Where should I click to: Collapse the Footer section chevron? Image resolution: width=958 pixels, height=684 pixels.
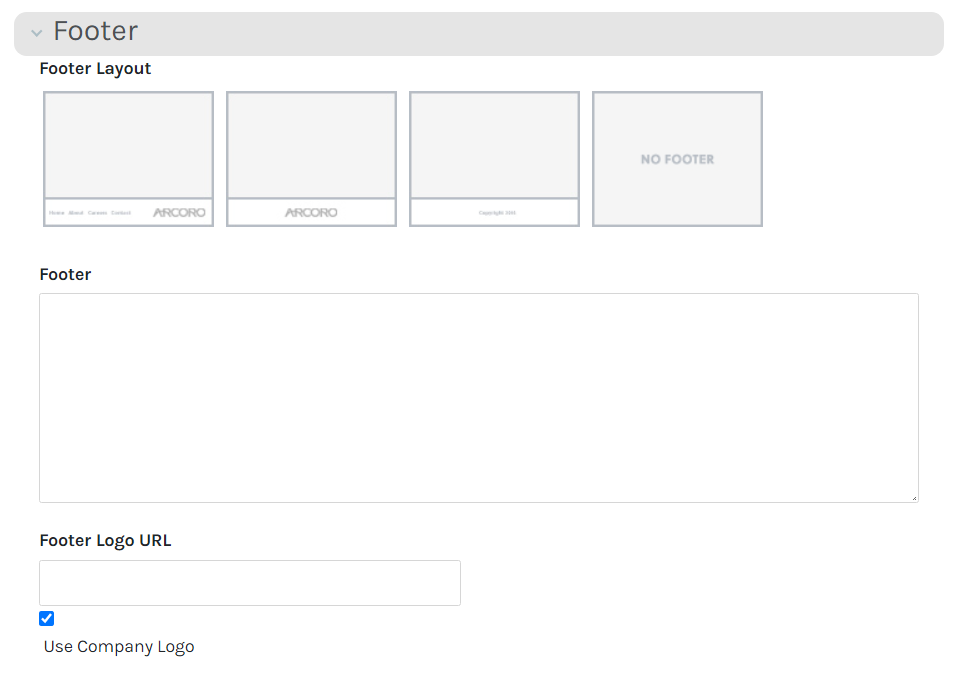pos(37,33)
